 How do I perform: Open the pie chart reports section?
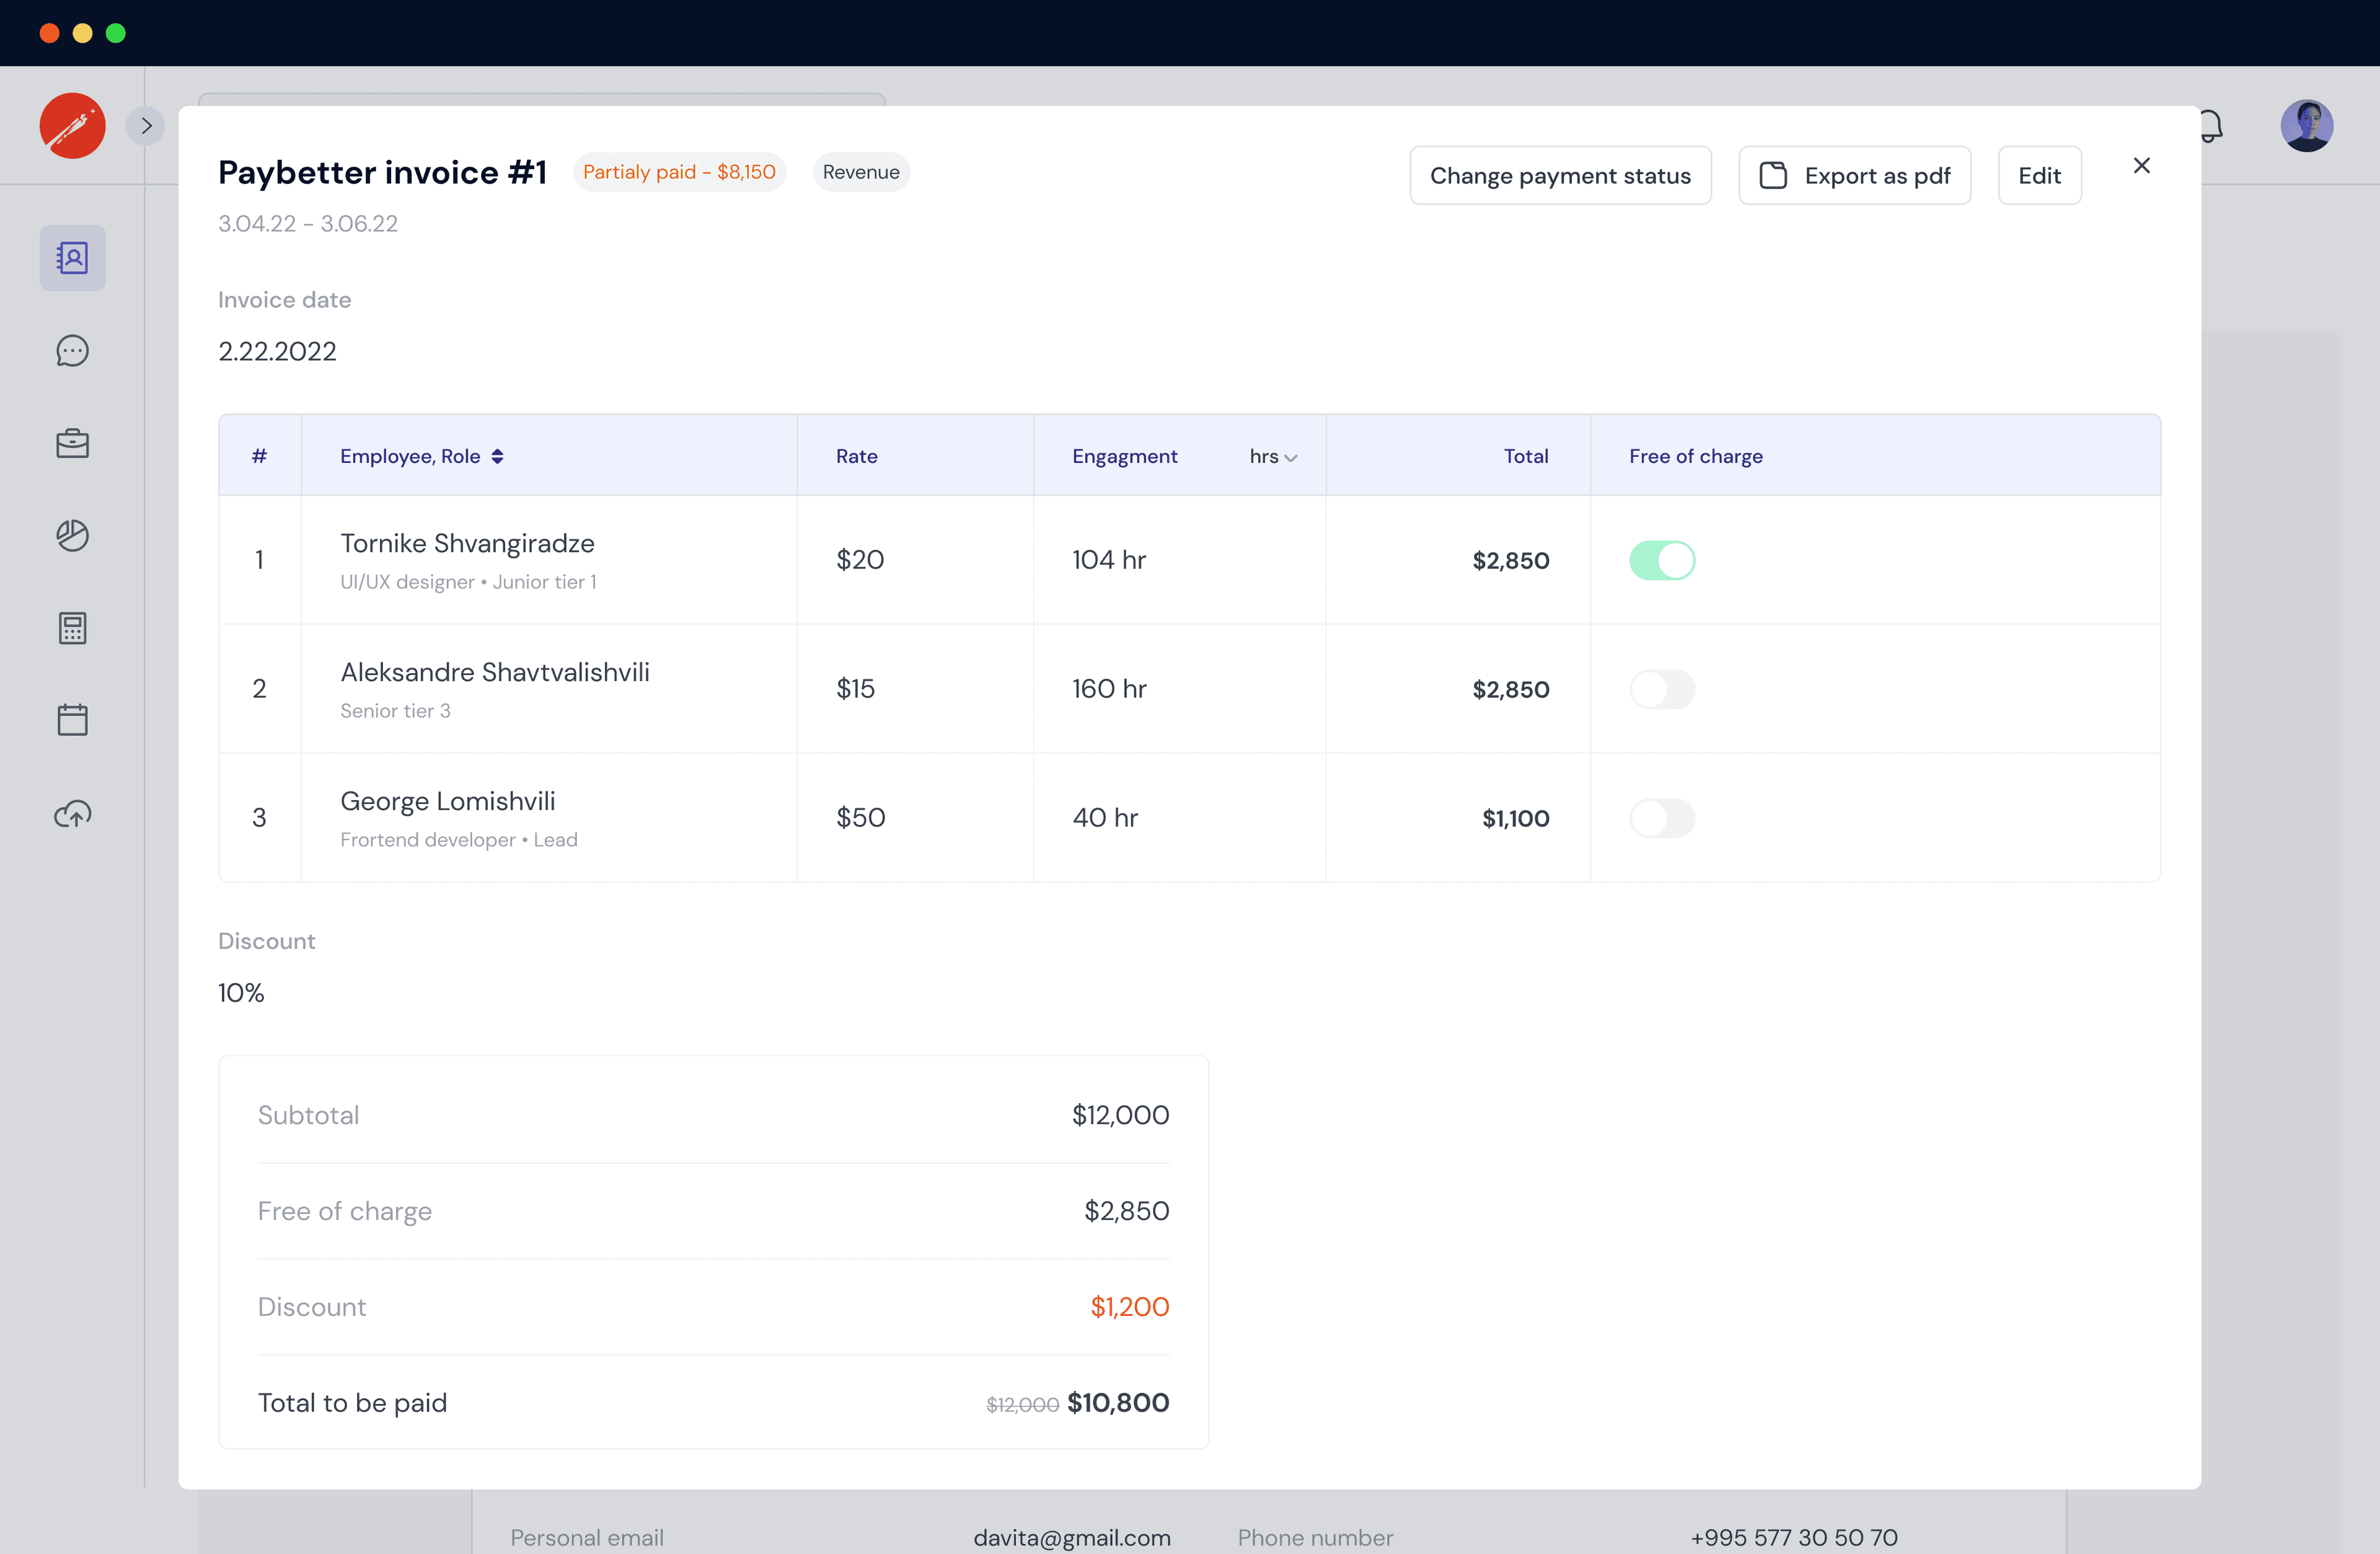[x=72, y=535]
